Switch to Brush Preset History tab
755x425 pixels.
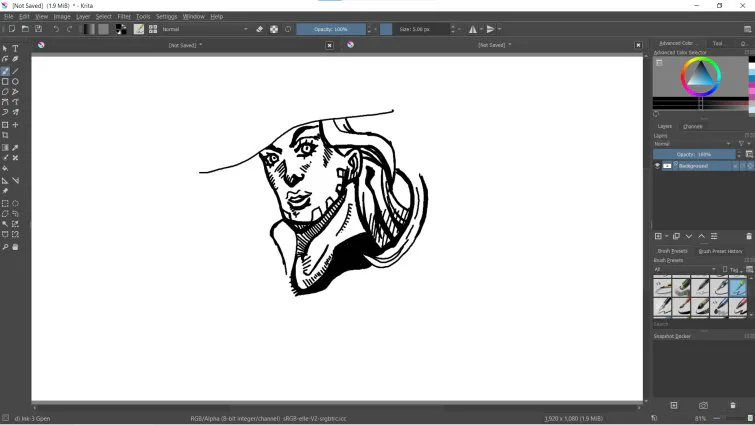tap(720, 251)
